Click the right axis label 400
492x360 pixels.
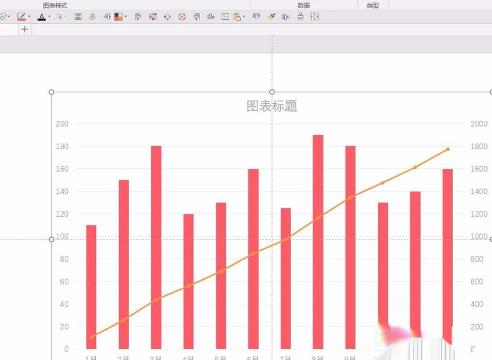pyautogui.click(x=477, y=304)
